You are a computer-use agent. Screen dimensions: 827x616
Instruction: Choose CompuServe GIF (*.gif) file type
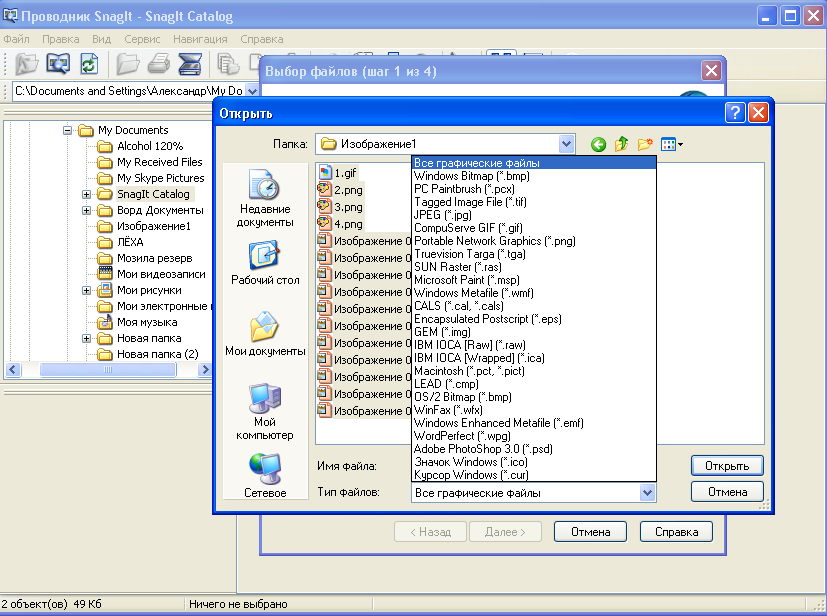coord(534,228)
